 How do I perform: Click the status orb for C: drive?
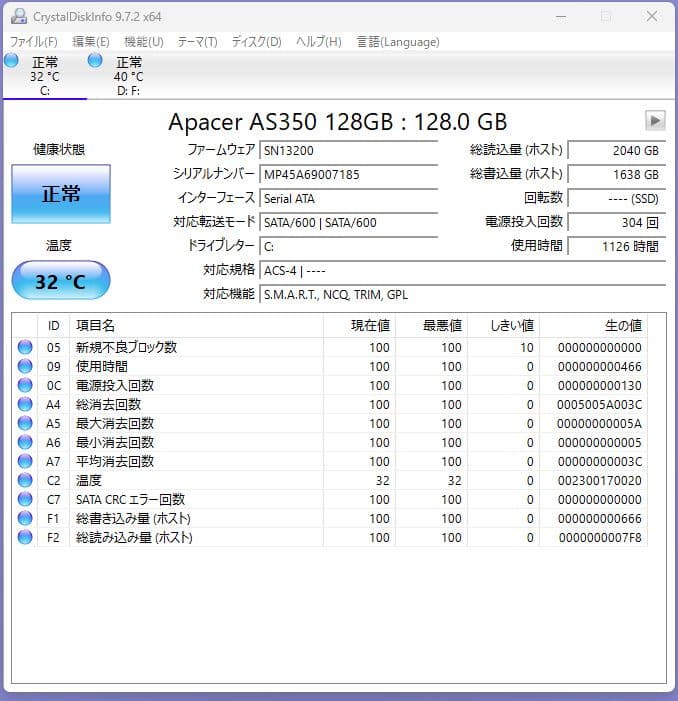12,60
